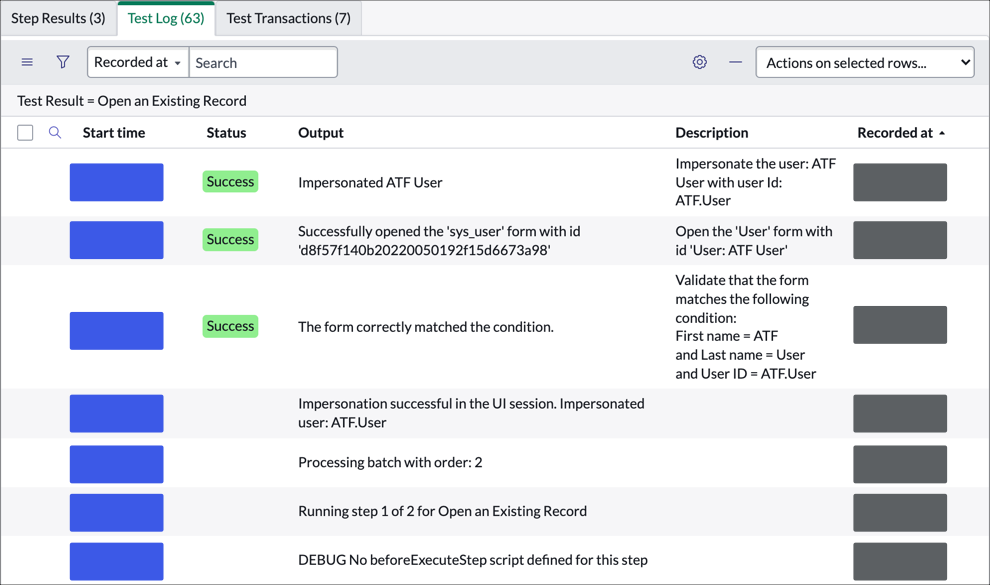990x585 pixels.
Task: Sort the list by the Description column
Action: (710, 132)
